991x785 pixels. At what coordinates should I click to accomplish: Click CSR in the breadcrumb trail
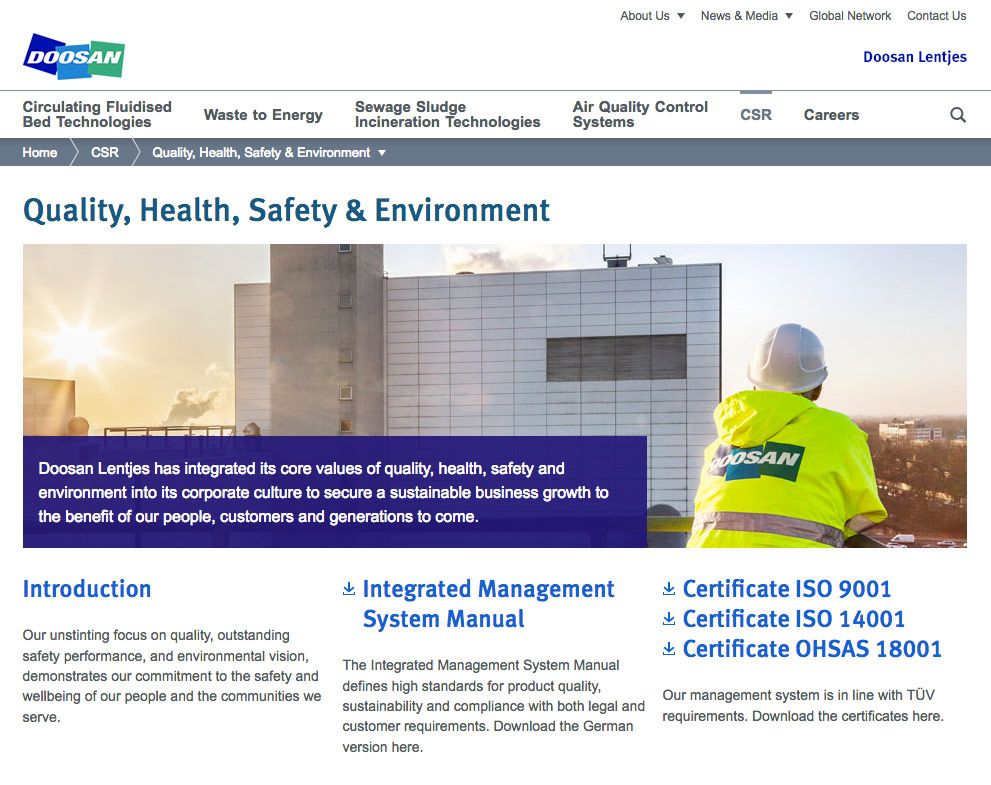coord(105,152)
